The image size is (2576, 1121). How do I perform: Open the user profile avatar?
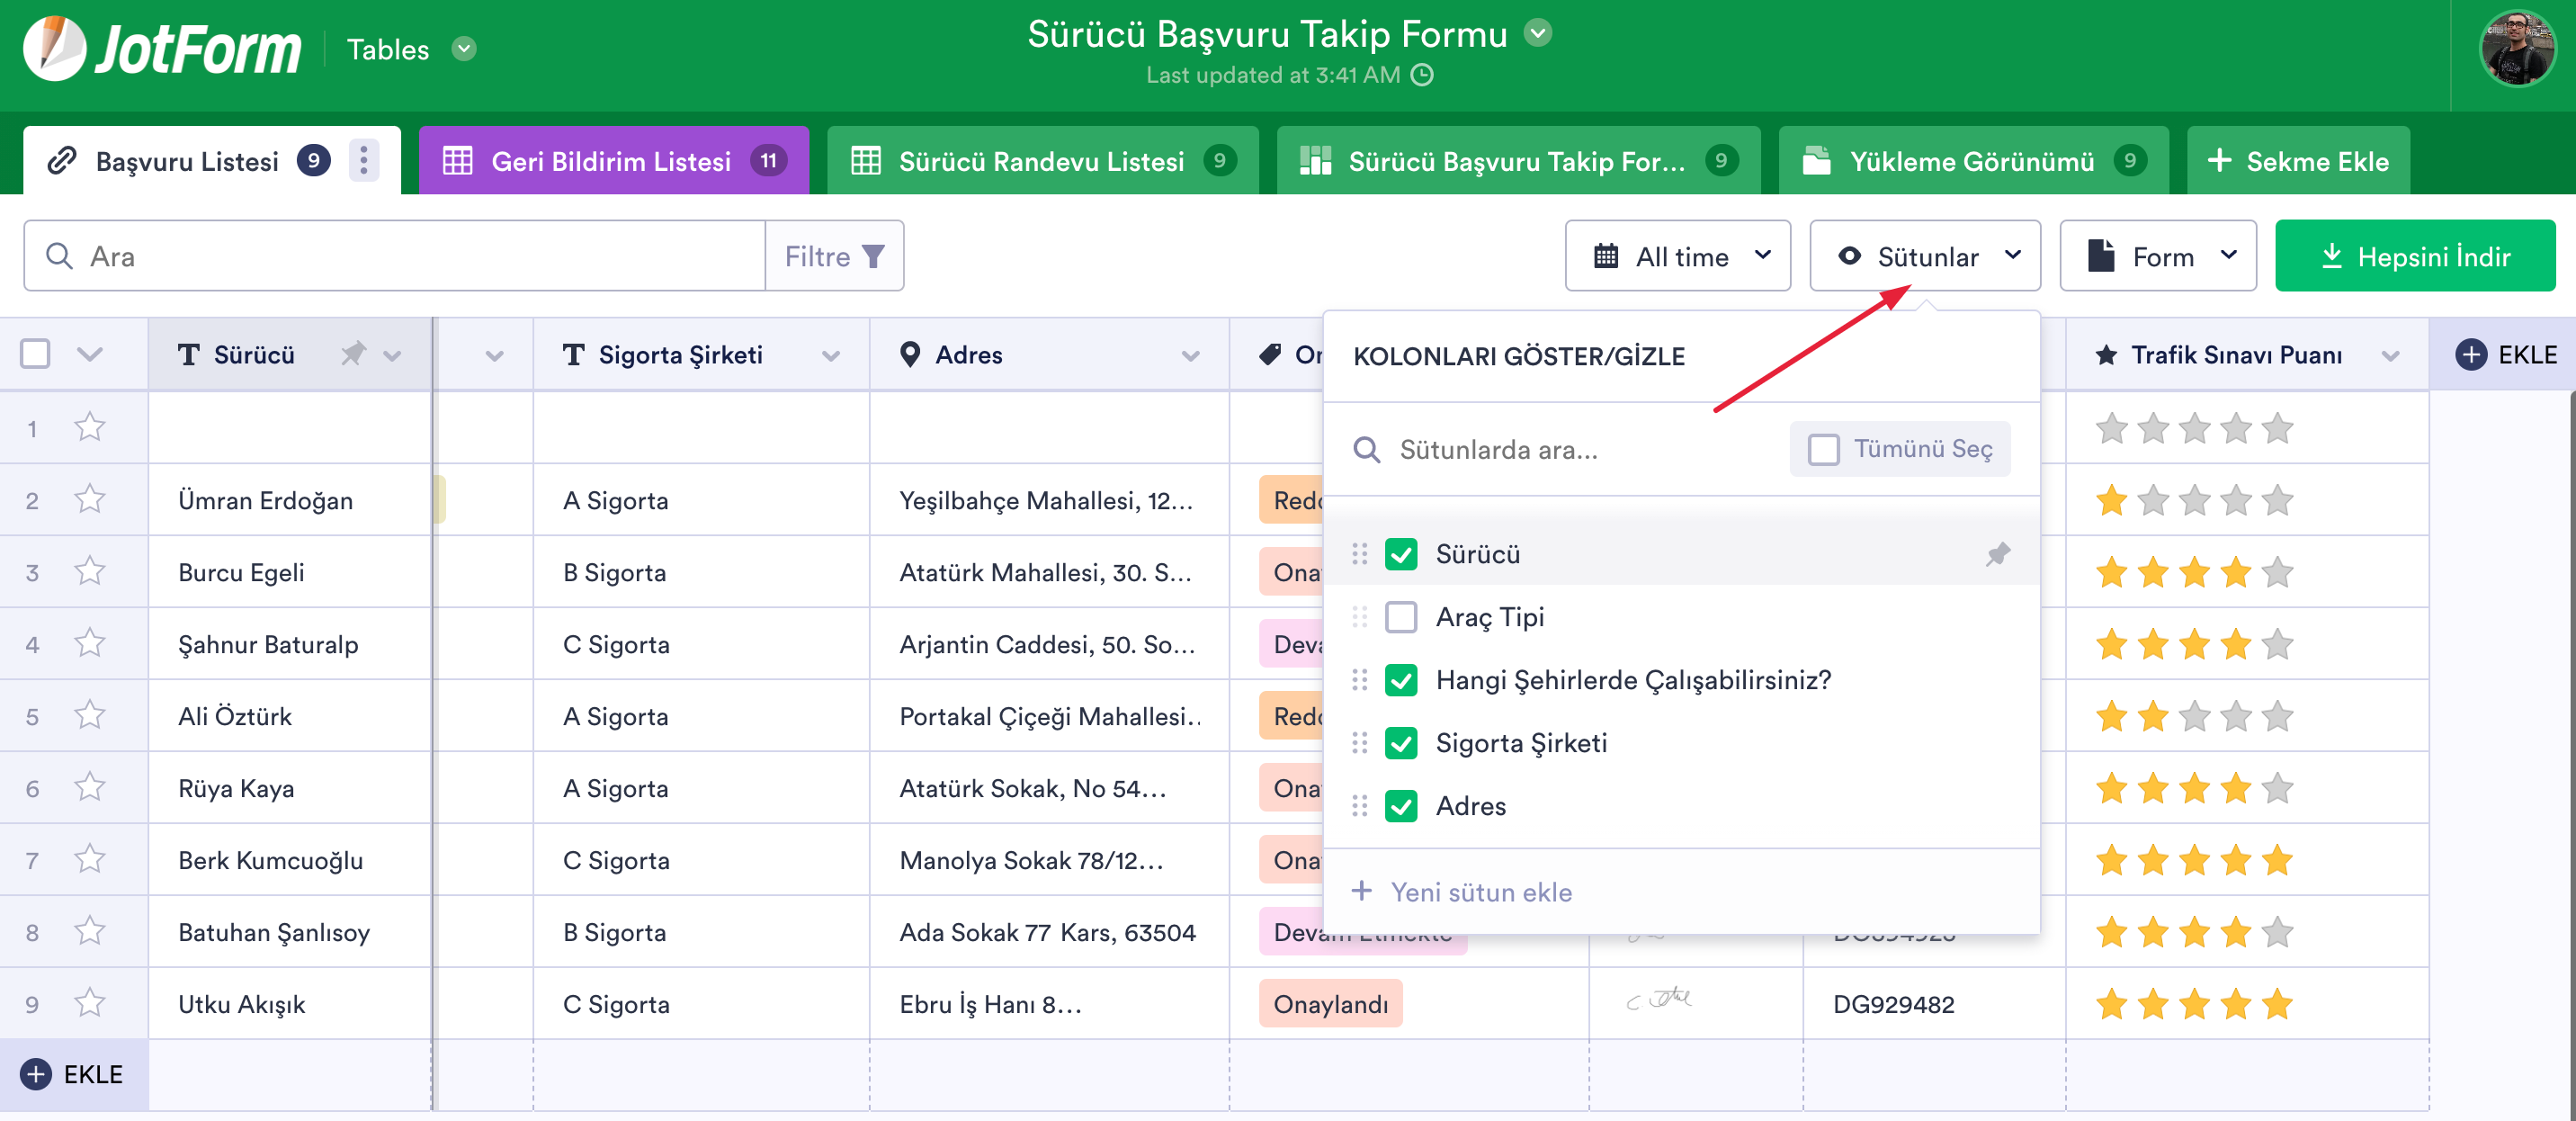2517,48
